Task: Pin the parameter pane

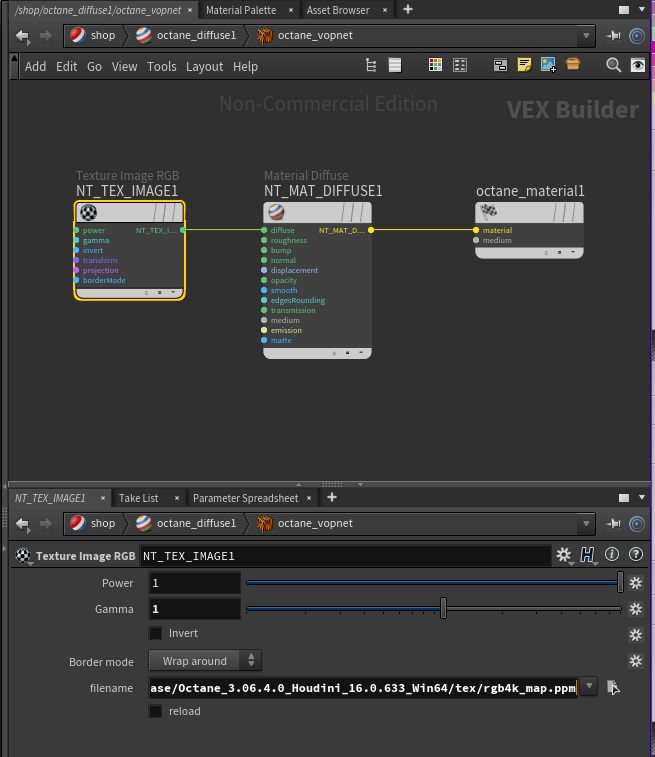Action: point(613,523)
